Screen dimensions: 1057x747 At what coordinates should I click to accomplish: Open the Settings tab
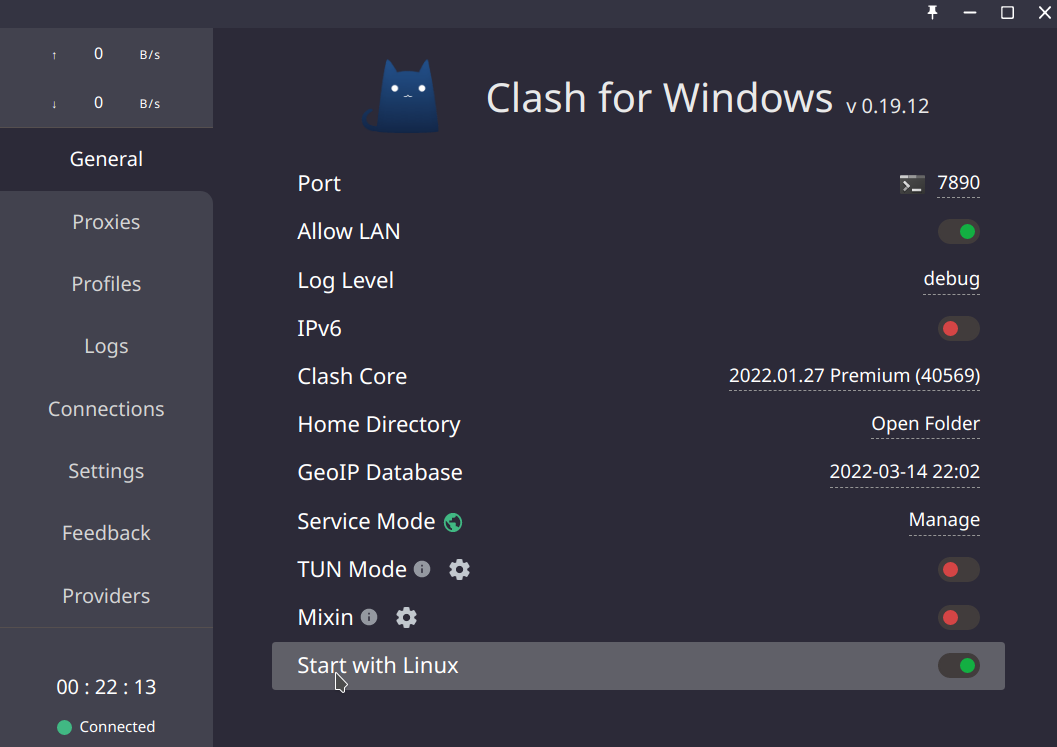pos(107,471)
